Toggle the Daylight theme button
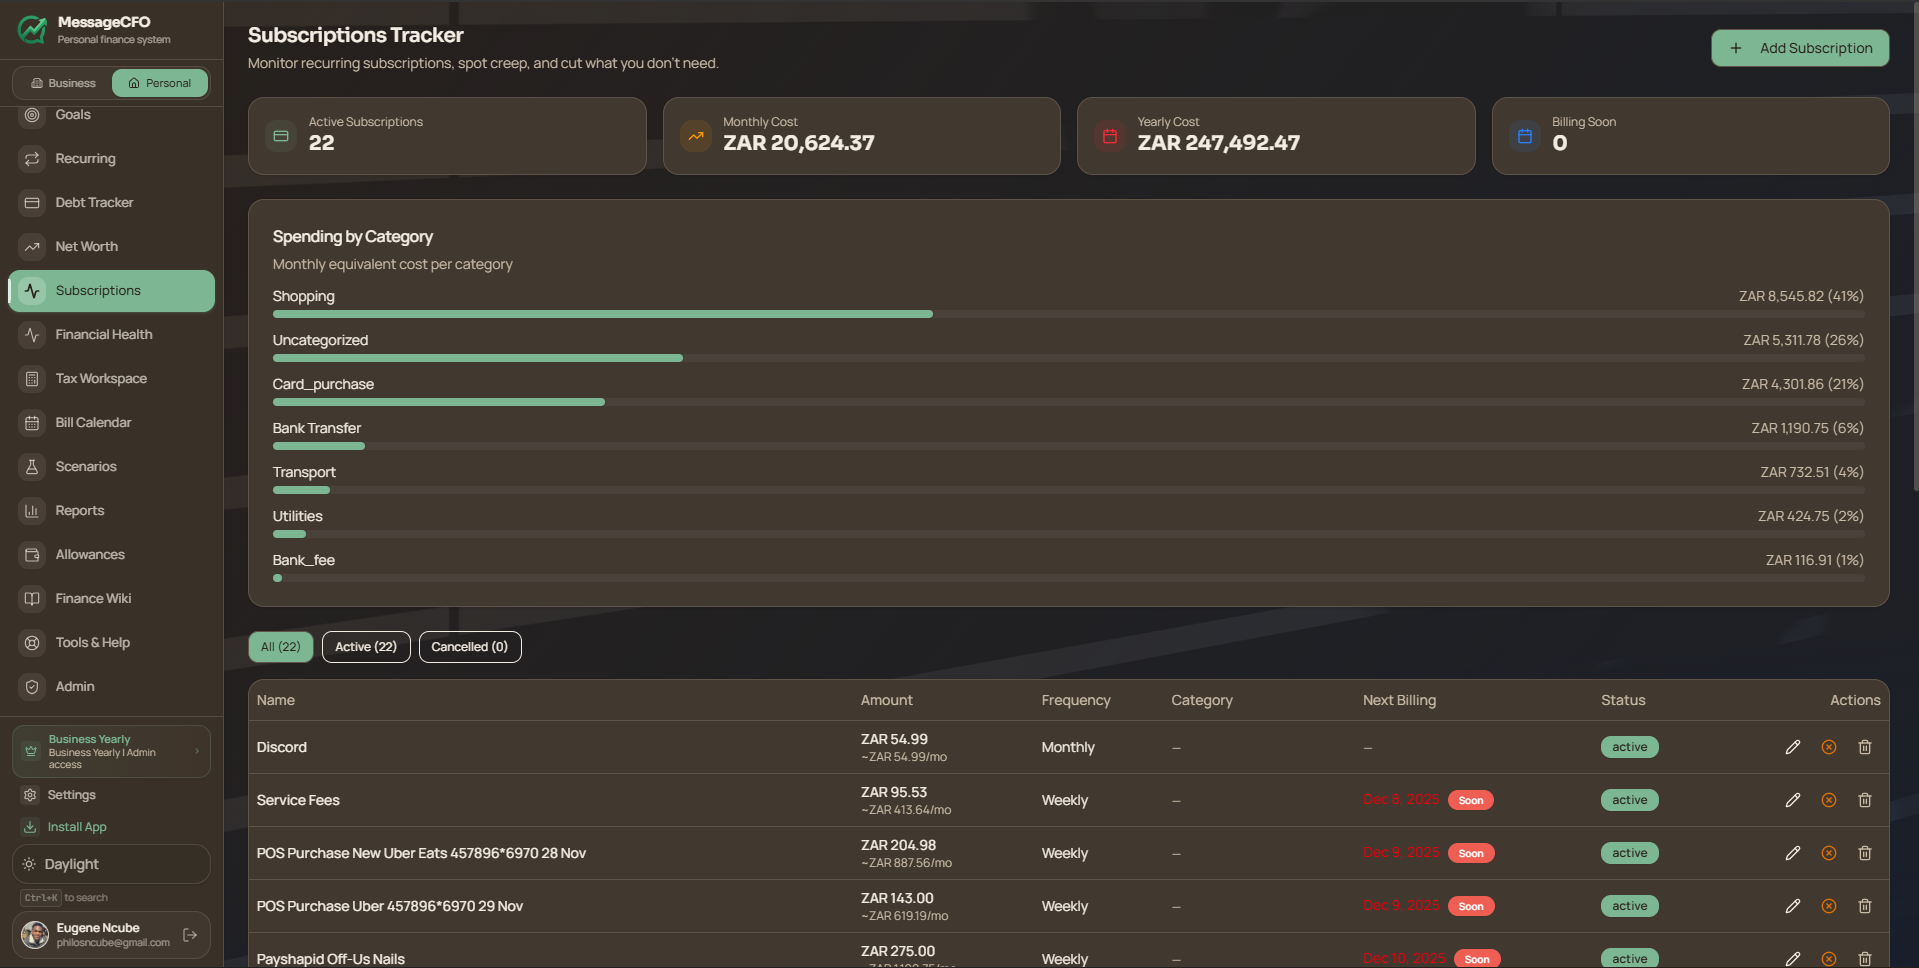1919x968 pixels. point(111,864)
